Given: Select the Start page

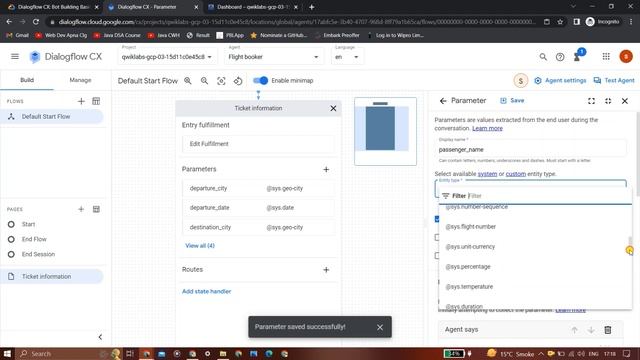Looking at the screenshot, I should click(x=29, y=224).
